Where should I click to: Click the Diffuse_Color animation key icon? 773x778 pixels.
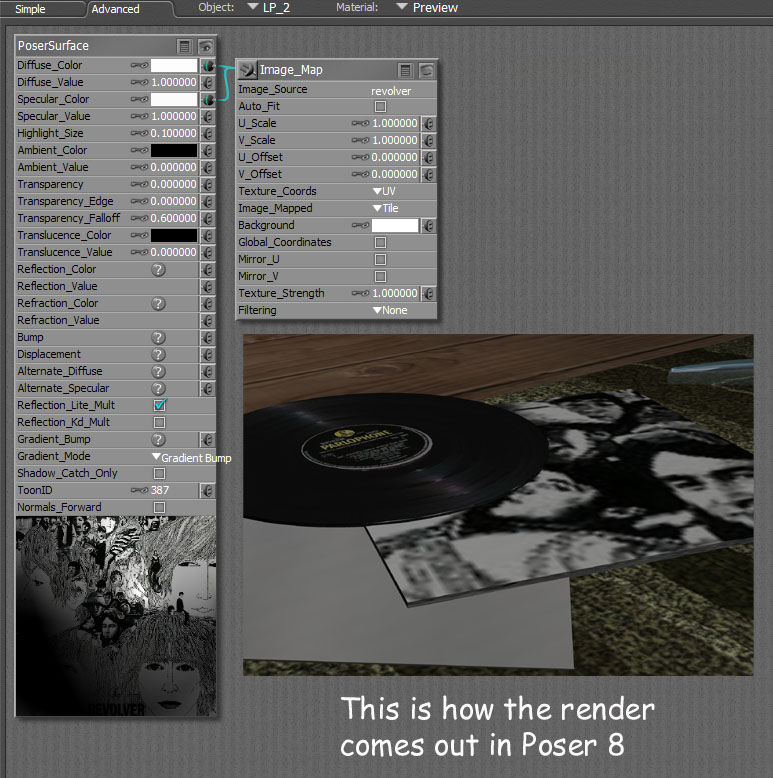139,65
